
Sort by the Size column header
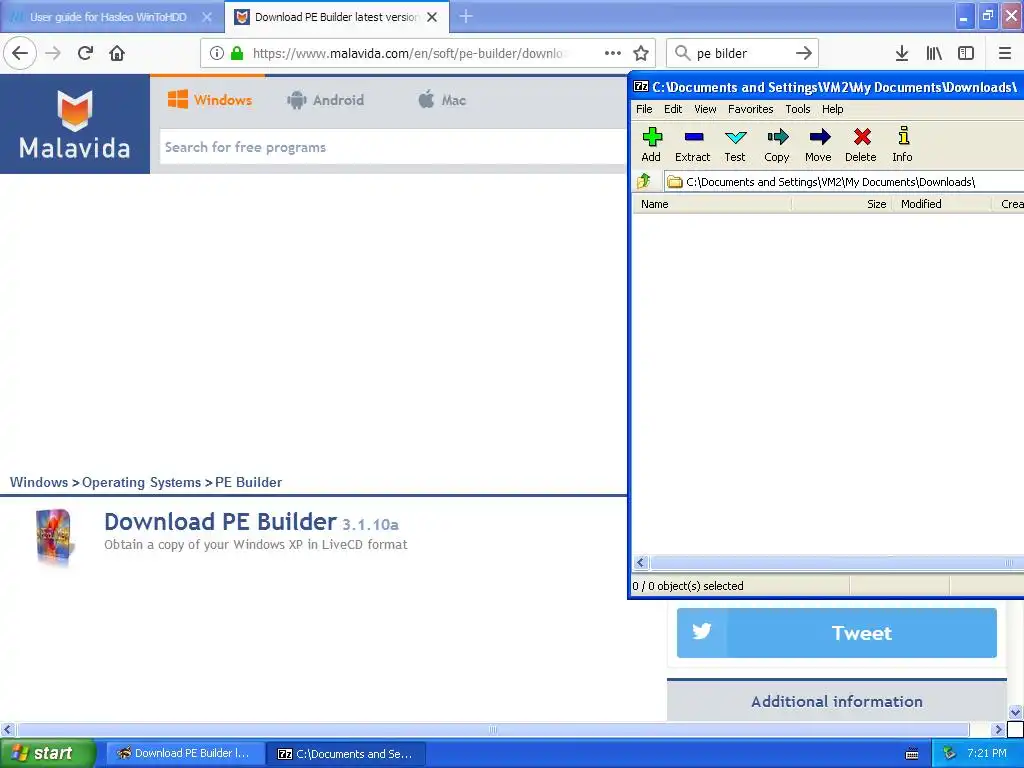click(842, 204)
